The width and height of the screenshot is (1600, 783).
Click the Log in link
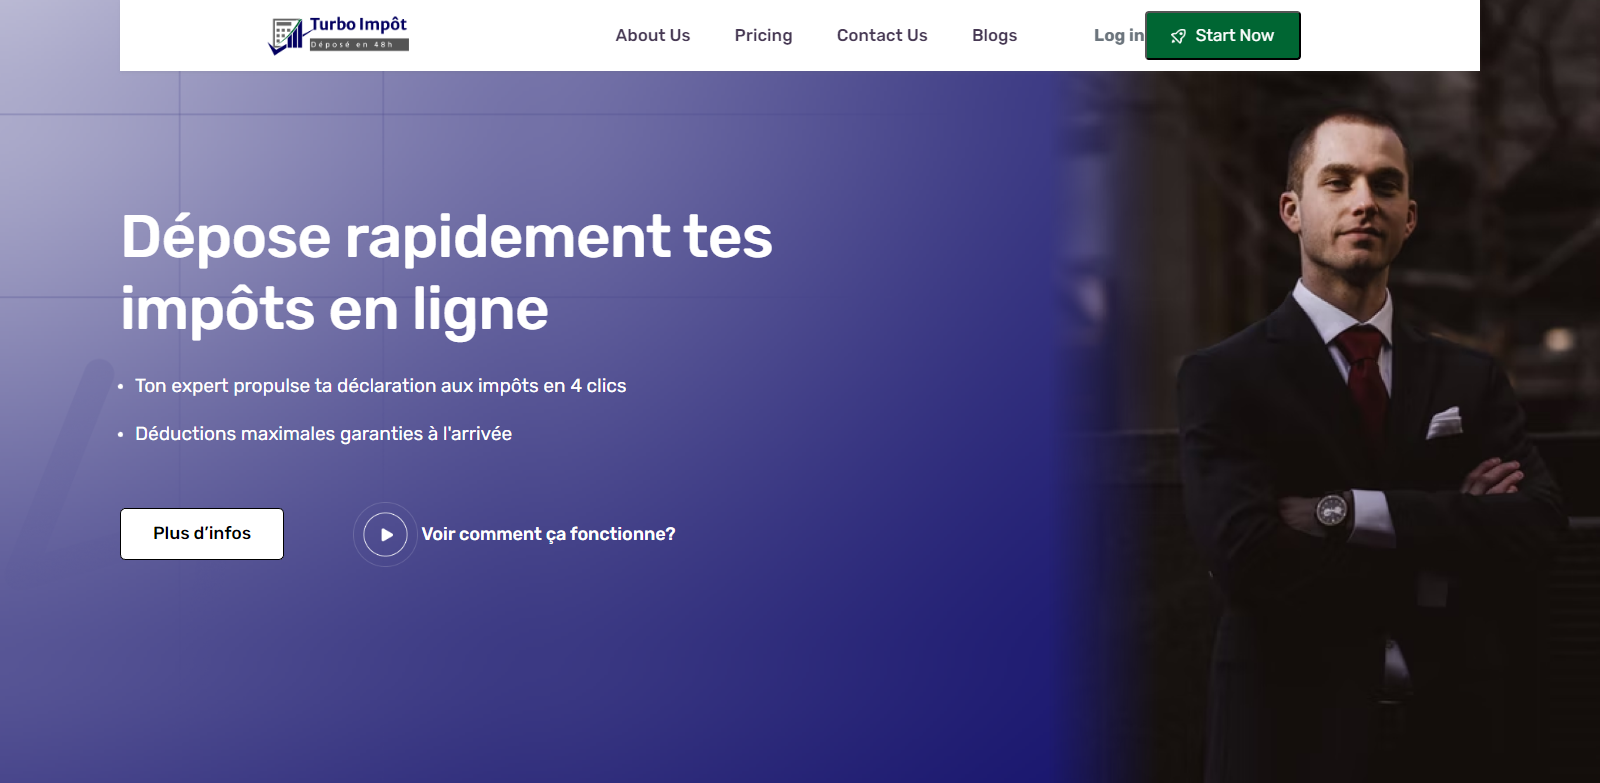tap(1117, 35)
